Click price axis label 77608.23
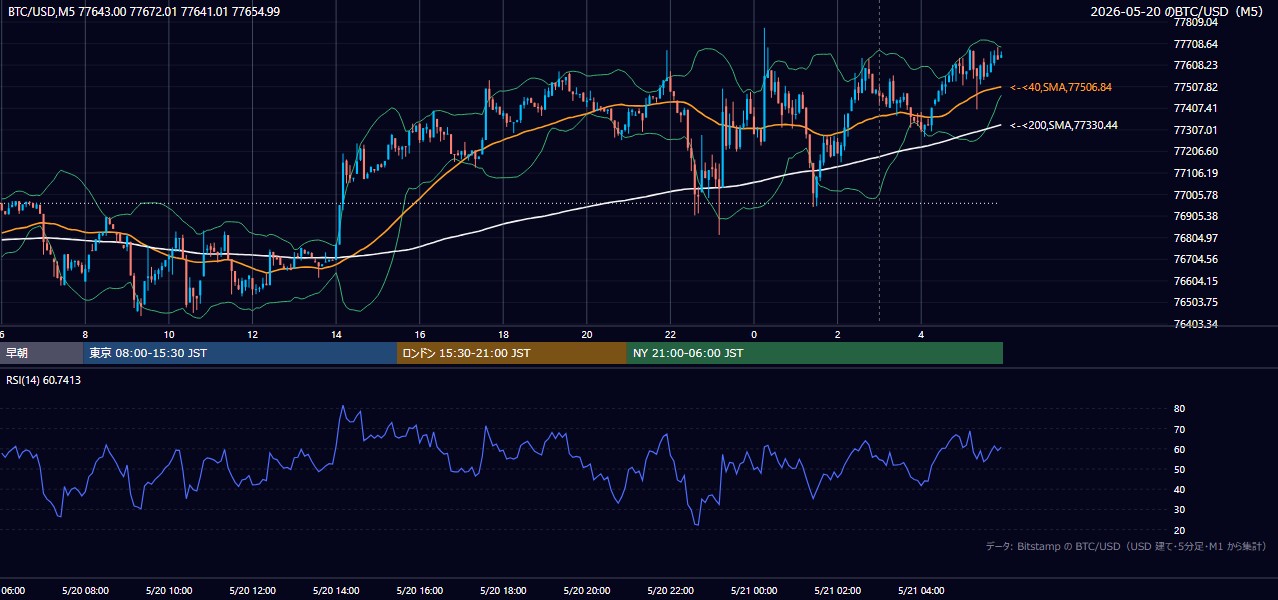The width and height of the screenshot is (1278, 600). point(1197,65)
